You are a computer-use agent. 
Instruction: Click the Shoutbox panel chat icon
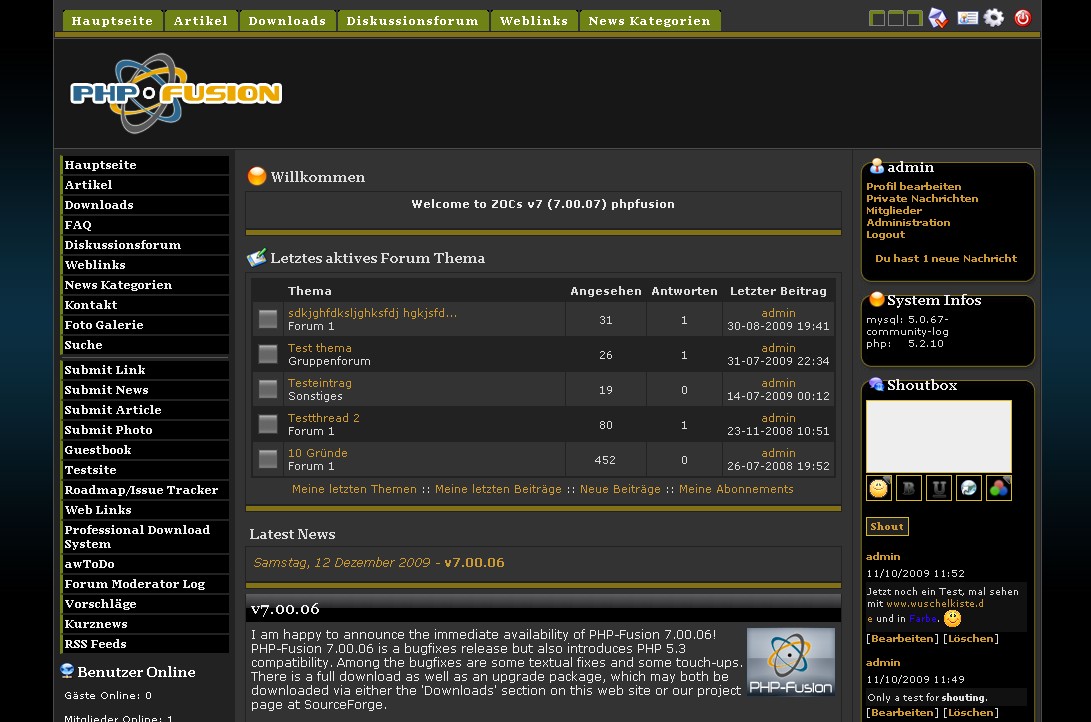(877, 384)
